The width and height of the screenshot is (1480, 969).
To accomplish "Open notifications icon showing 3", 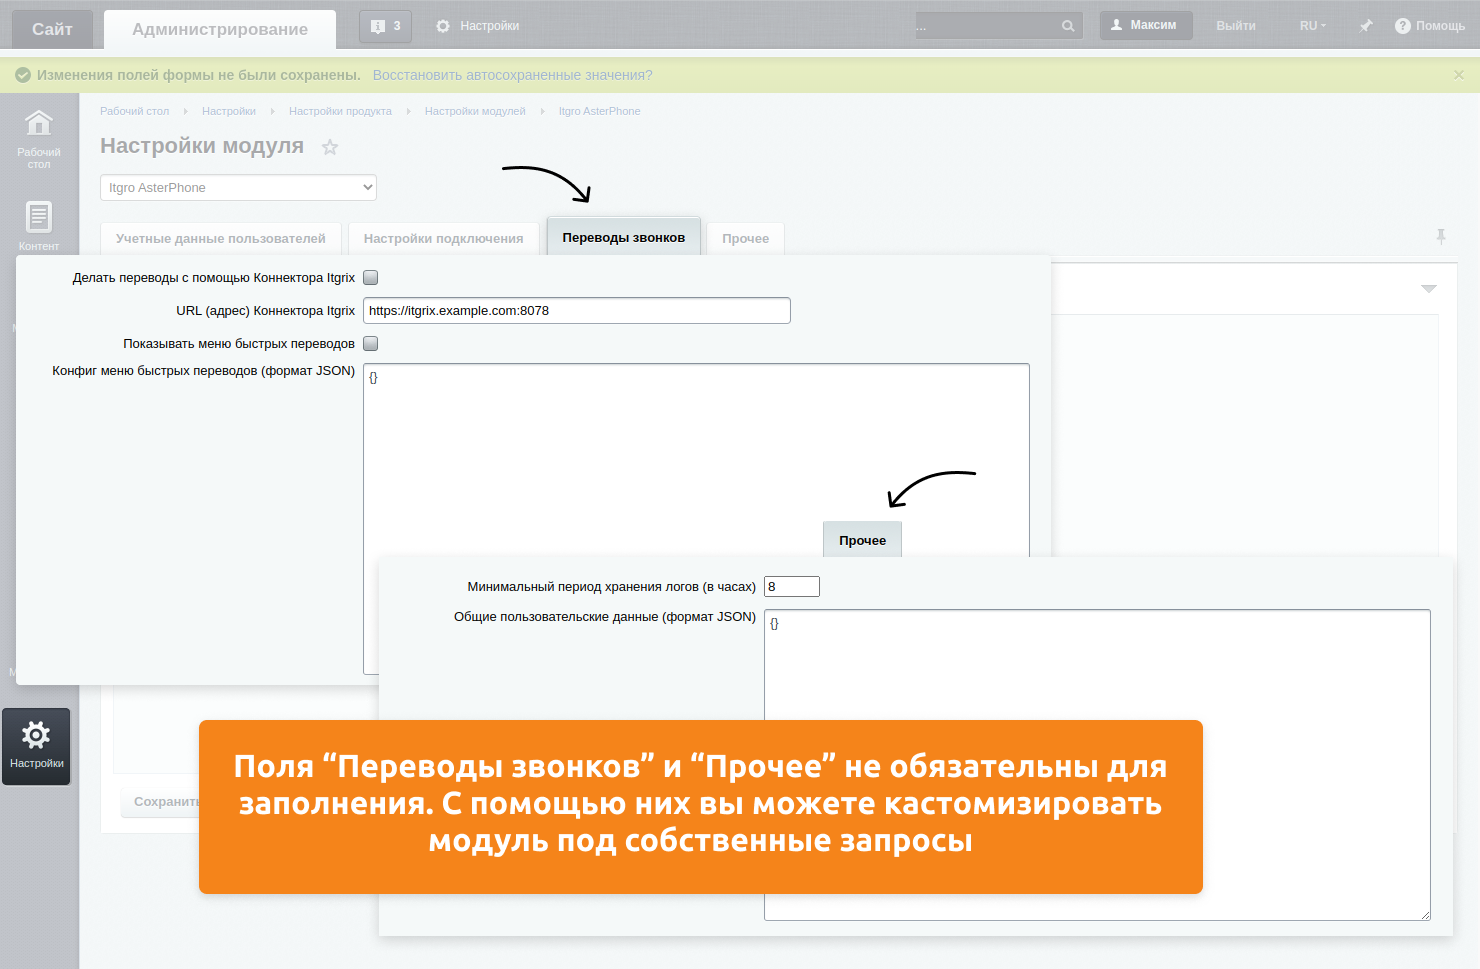I will pyautogui.click(x=385, y=26).
